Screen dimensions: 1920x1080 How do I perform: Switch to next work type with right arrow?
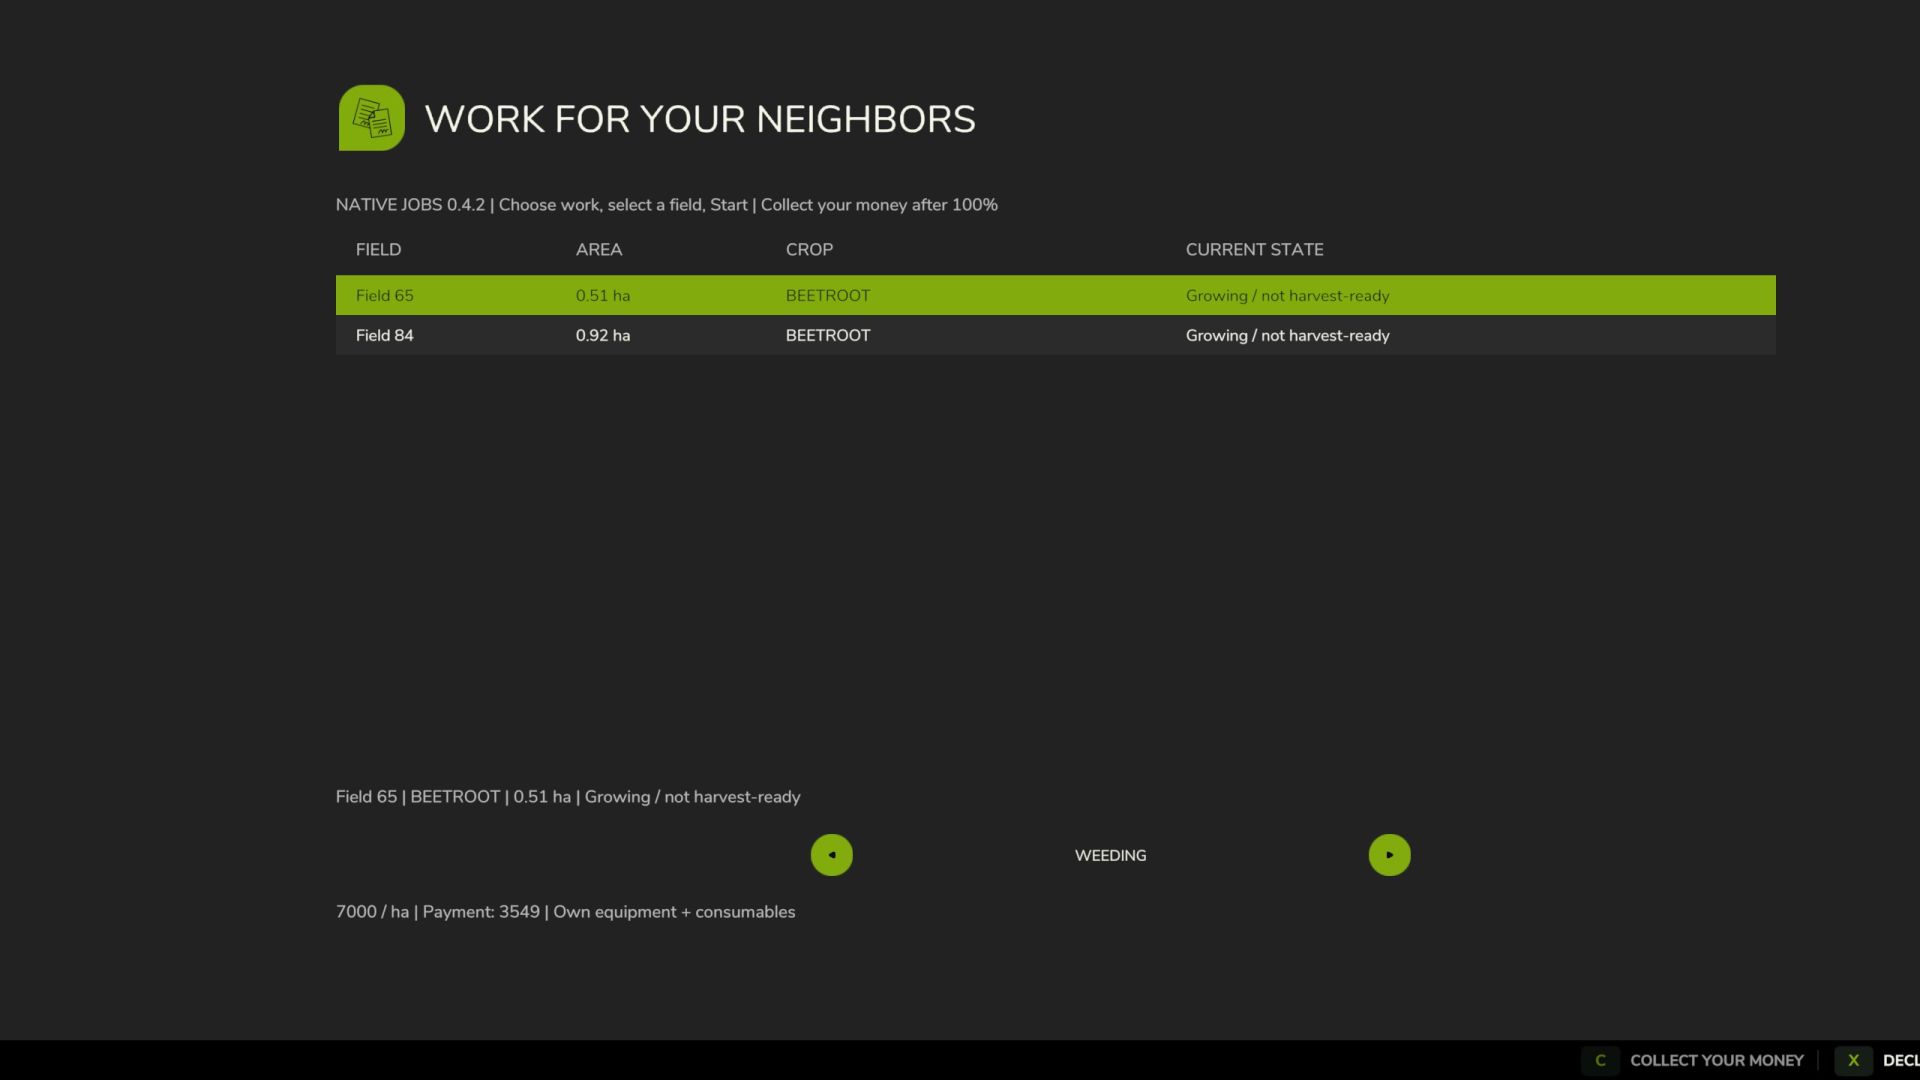pos(1389,855)
